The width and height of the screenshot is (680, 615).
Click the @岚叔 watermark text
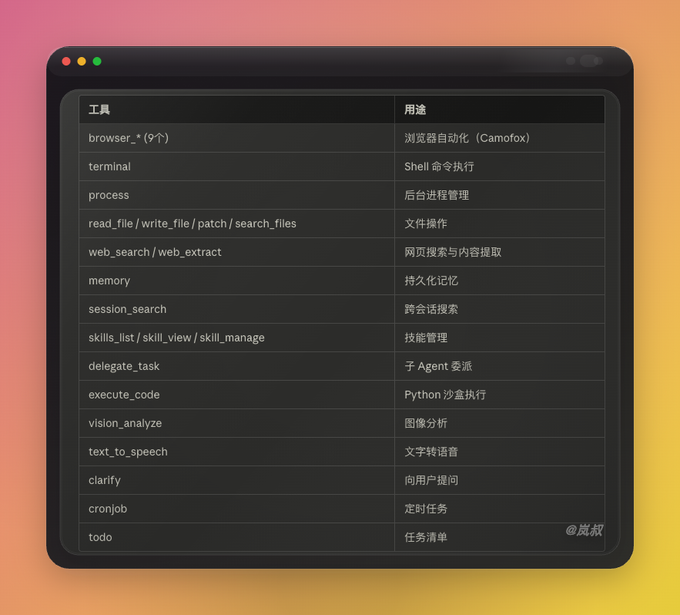(584, 530)
